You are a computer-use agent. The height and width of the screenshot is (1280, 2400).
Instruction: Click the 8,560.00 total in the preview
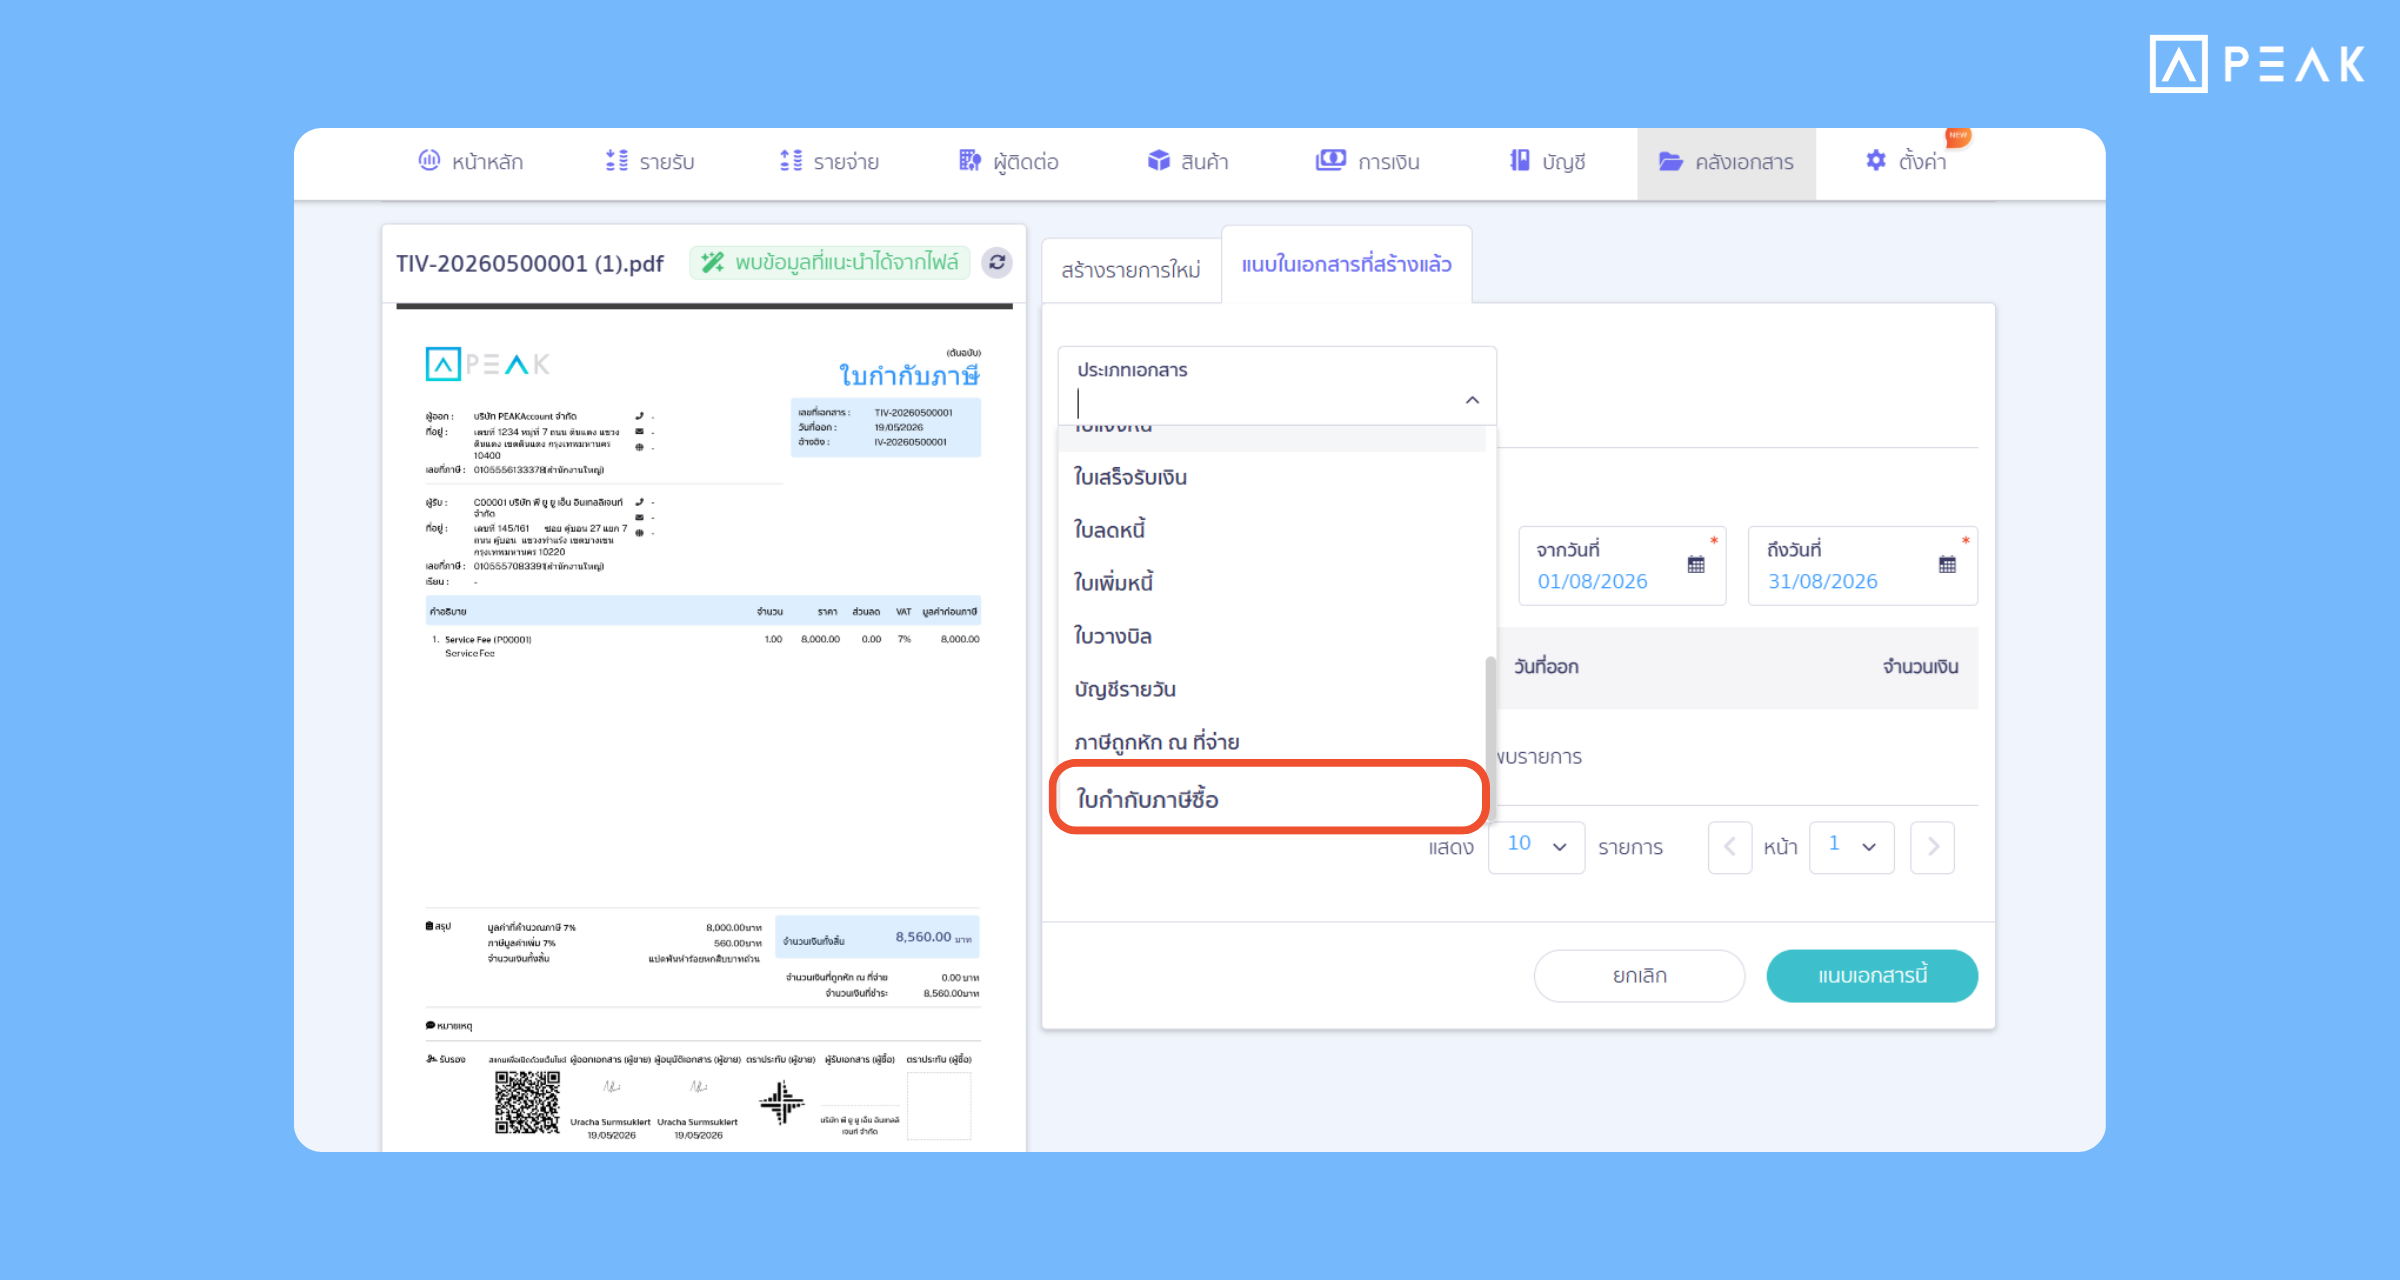(x=923, y=937)
